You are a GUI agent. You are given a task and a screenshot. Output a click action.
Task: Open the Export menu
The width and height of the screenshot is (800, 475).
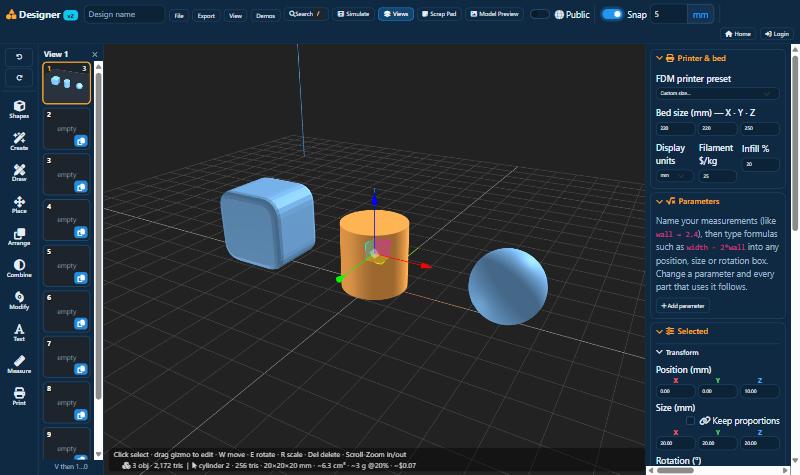pos(206,15)
